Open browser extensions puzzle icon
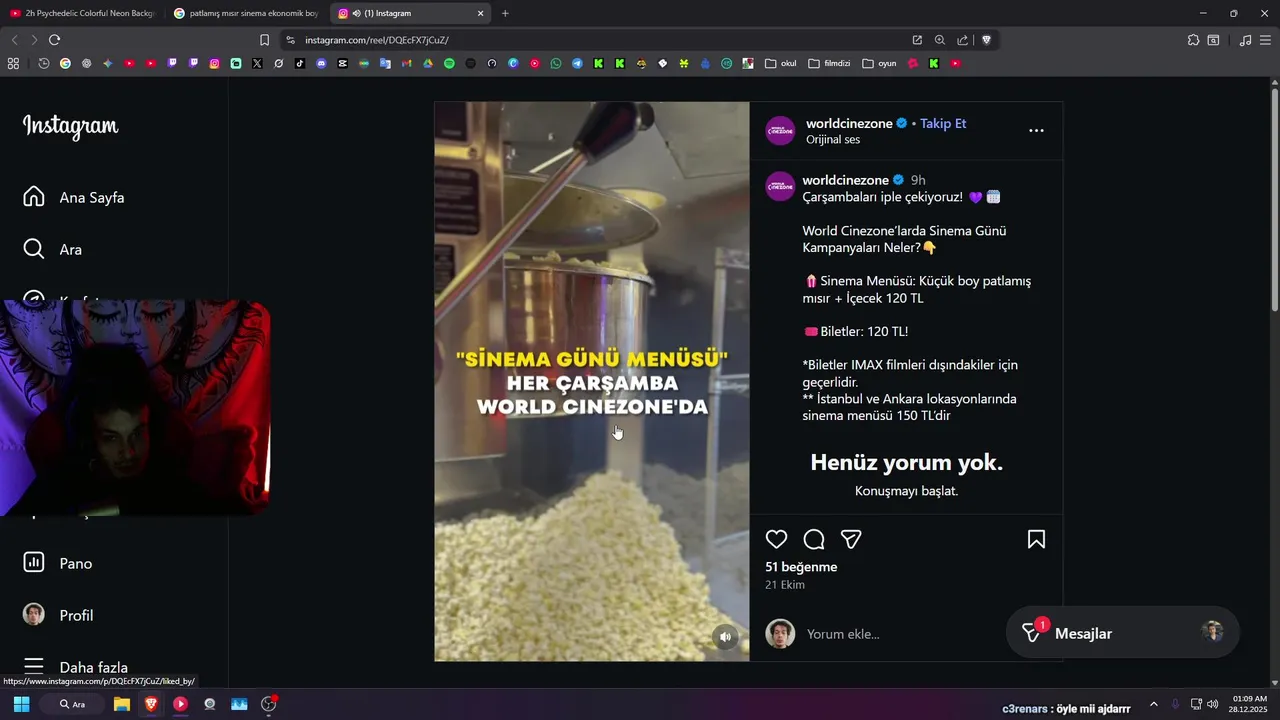Image resolution: width=1280 pixels, height=720 pixels. point(1193,40)
